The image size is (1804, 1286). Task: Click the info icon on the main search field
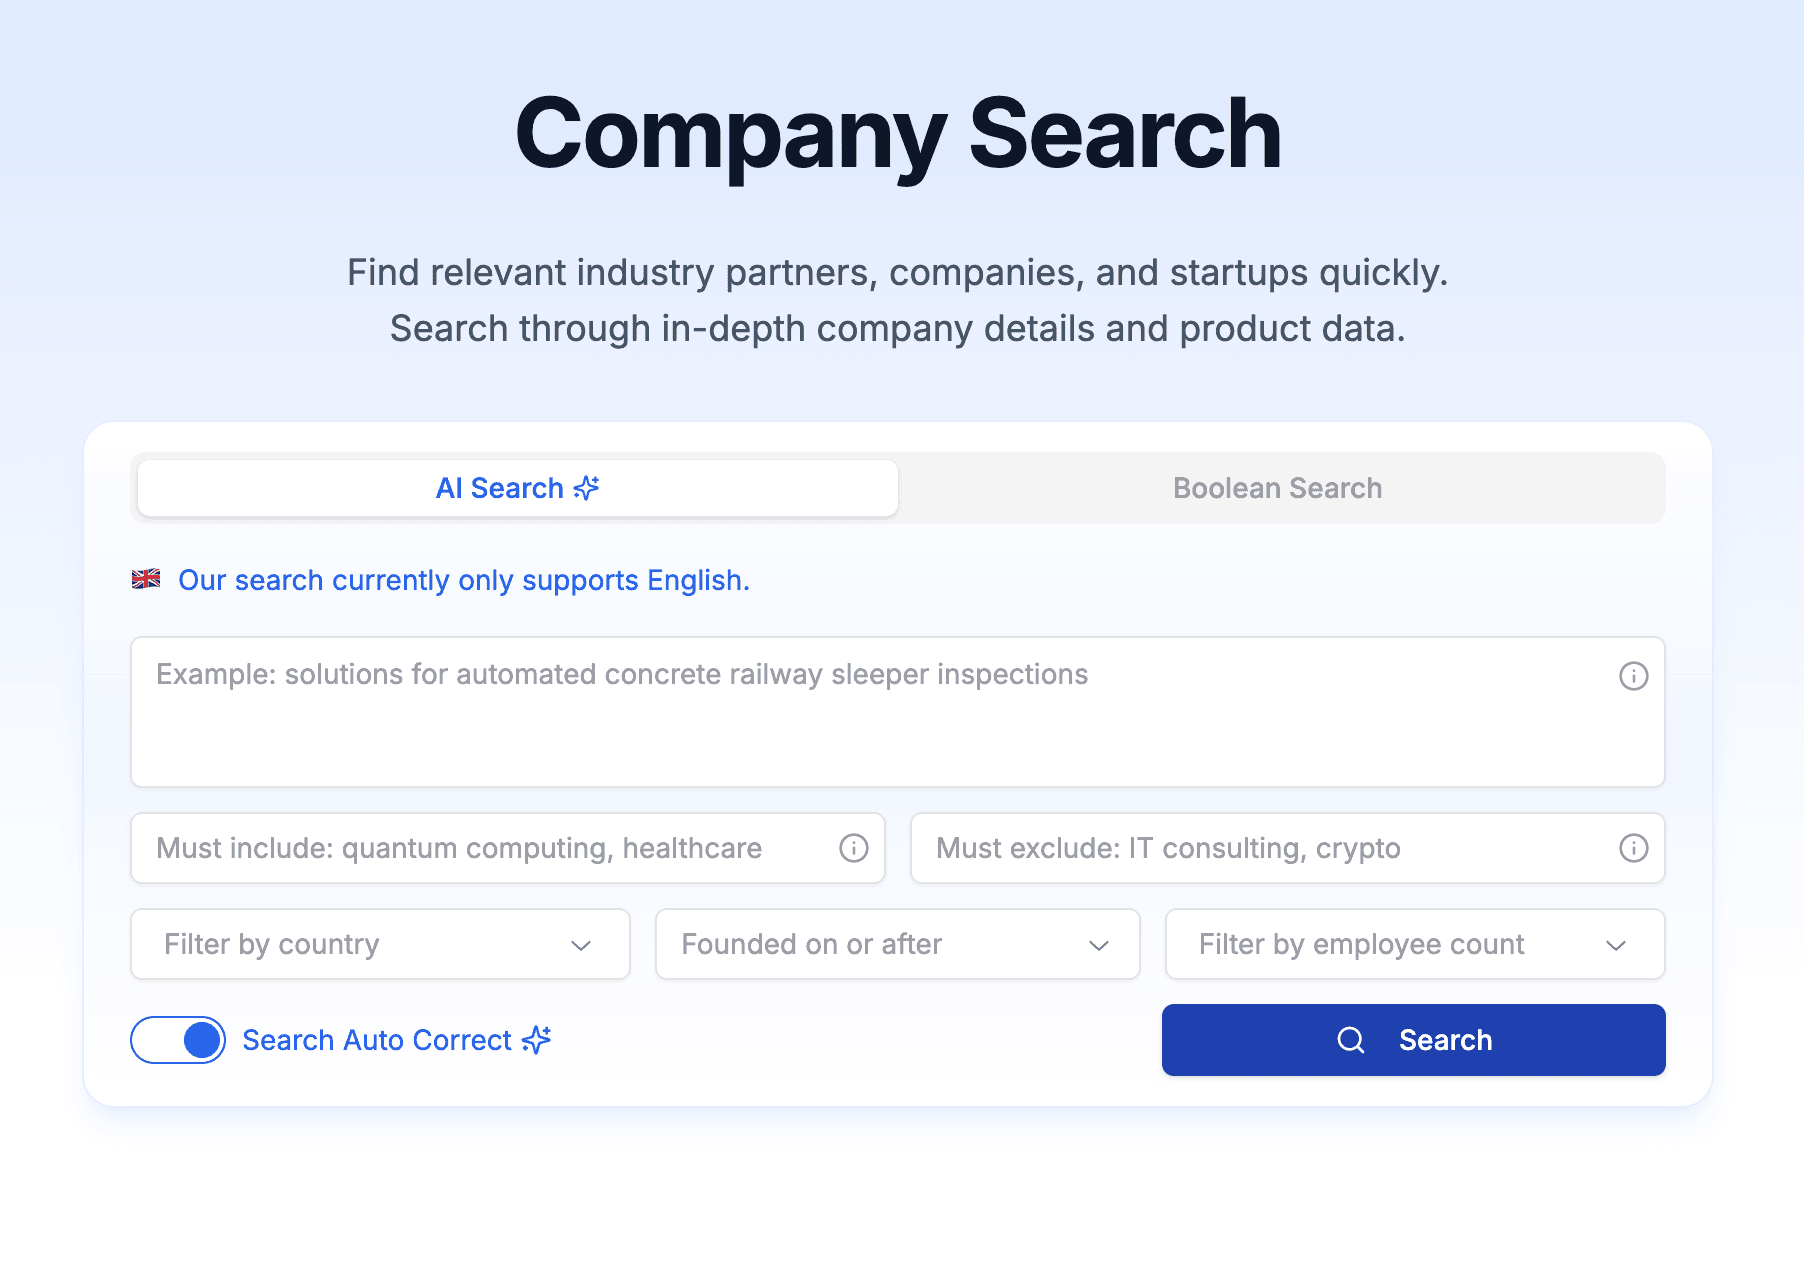point(1634,676)
